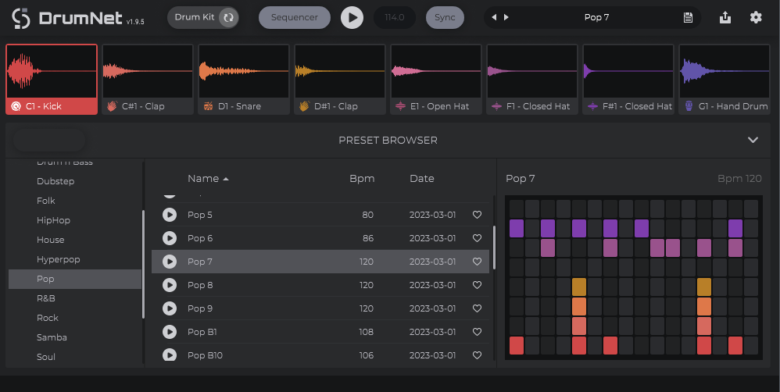Switch to the Sequencer view

point(294,17)
